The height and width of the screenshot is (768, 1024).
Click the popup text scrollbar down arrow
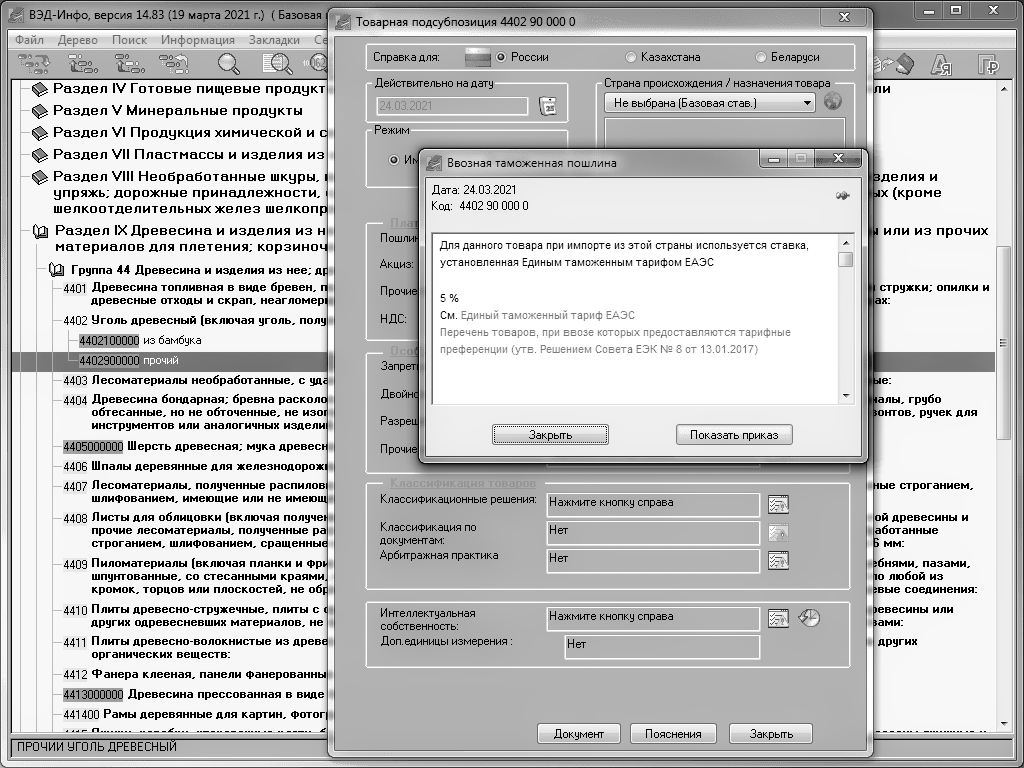(846, 396)
